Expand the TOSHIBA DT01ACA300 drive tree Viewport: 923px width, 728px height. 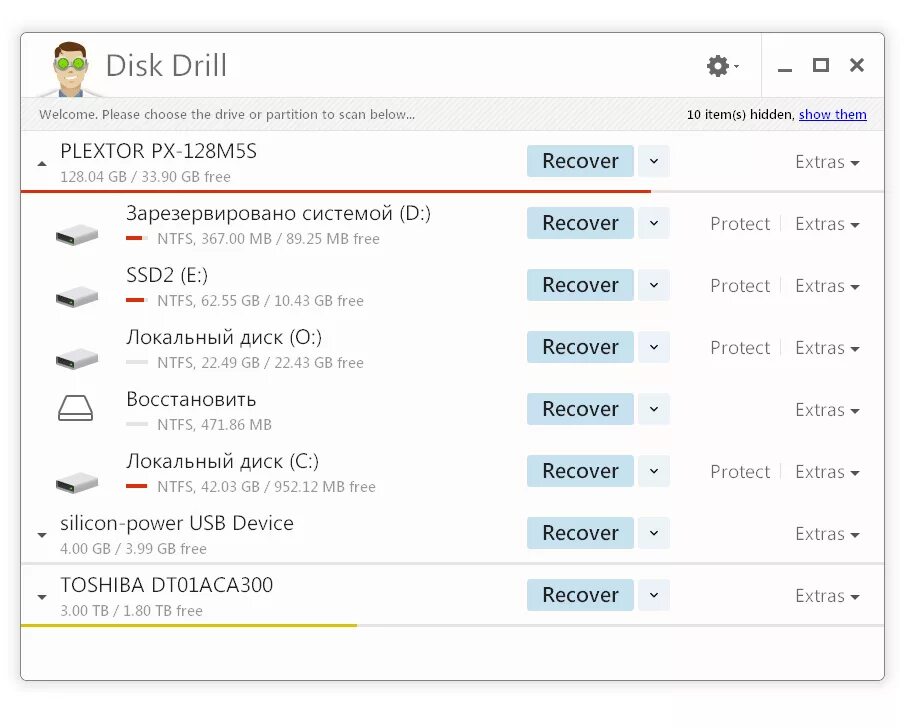click(x=42, y=597)
